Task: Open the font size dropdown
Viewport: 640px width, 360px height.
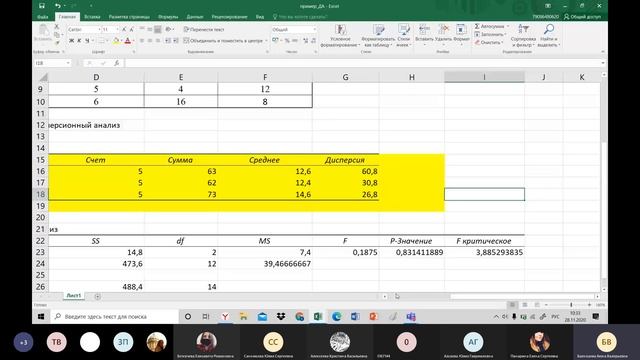Action: pyautogui.click(x=117, y=29)
